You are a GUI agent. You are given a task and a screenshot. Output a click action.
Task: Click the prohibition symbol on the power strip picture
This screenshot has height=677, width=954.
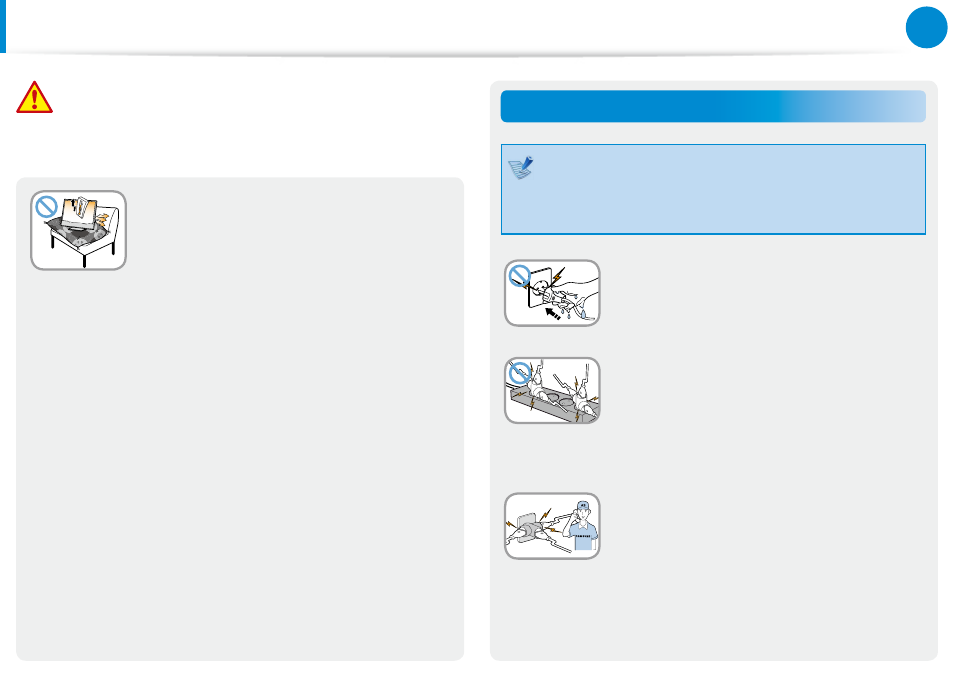pos(520,373)
